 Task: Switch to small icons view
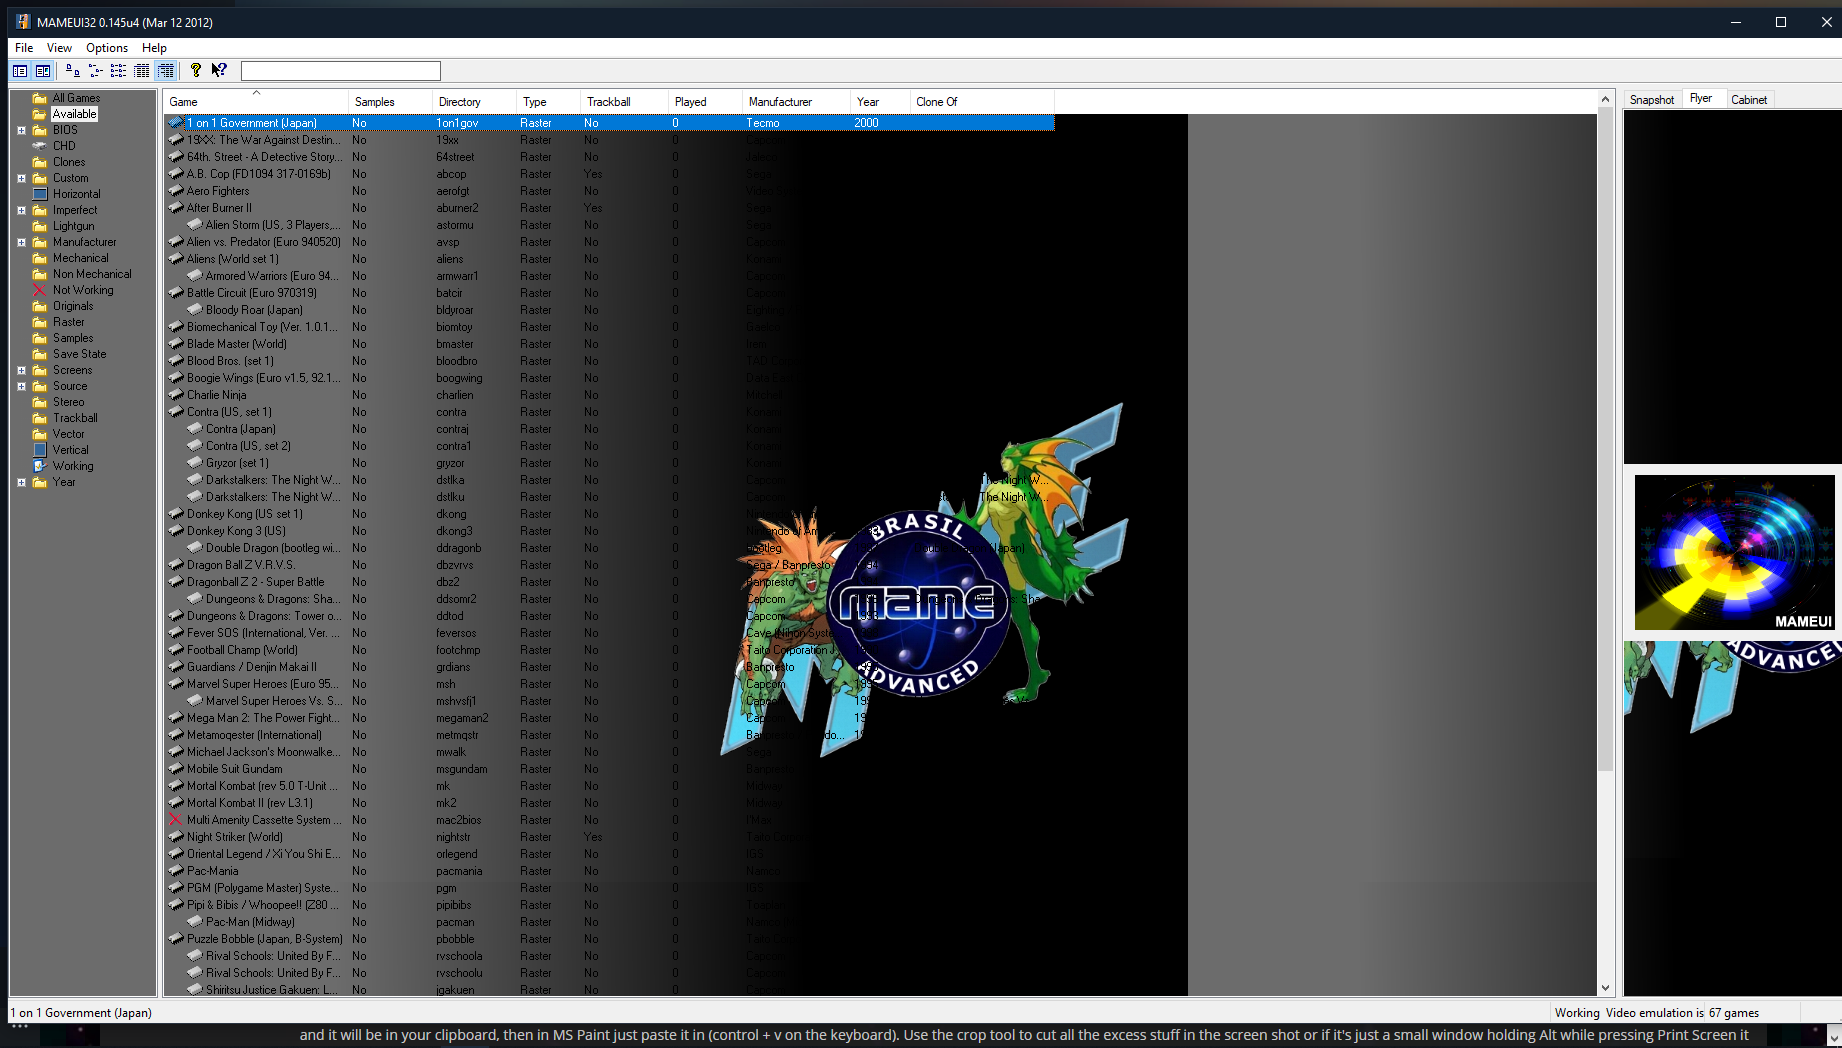pyautogui.click(x=96, y=71)
